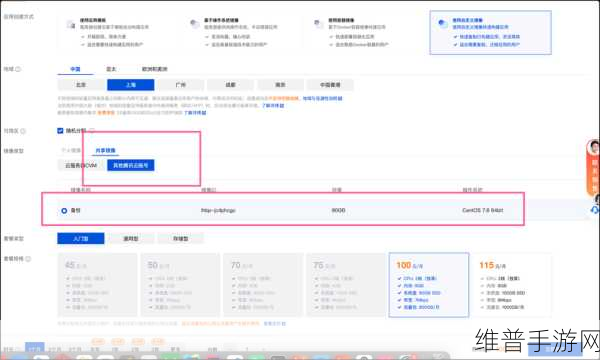
Task: Select the Docker container image card icon
Action: [318, 24]
